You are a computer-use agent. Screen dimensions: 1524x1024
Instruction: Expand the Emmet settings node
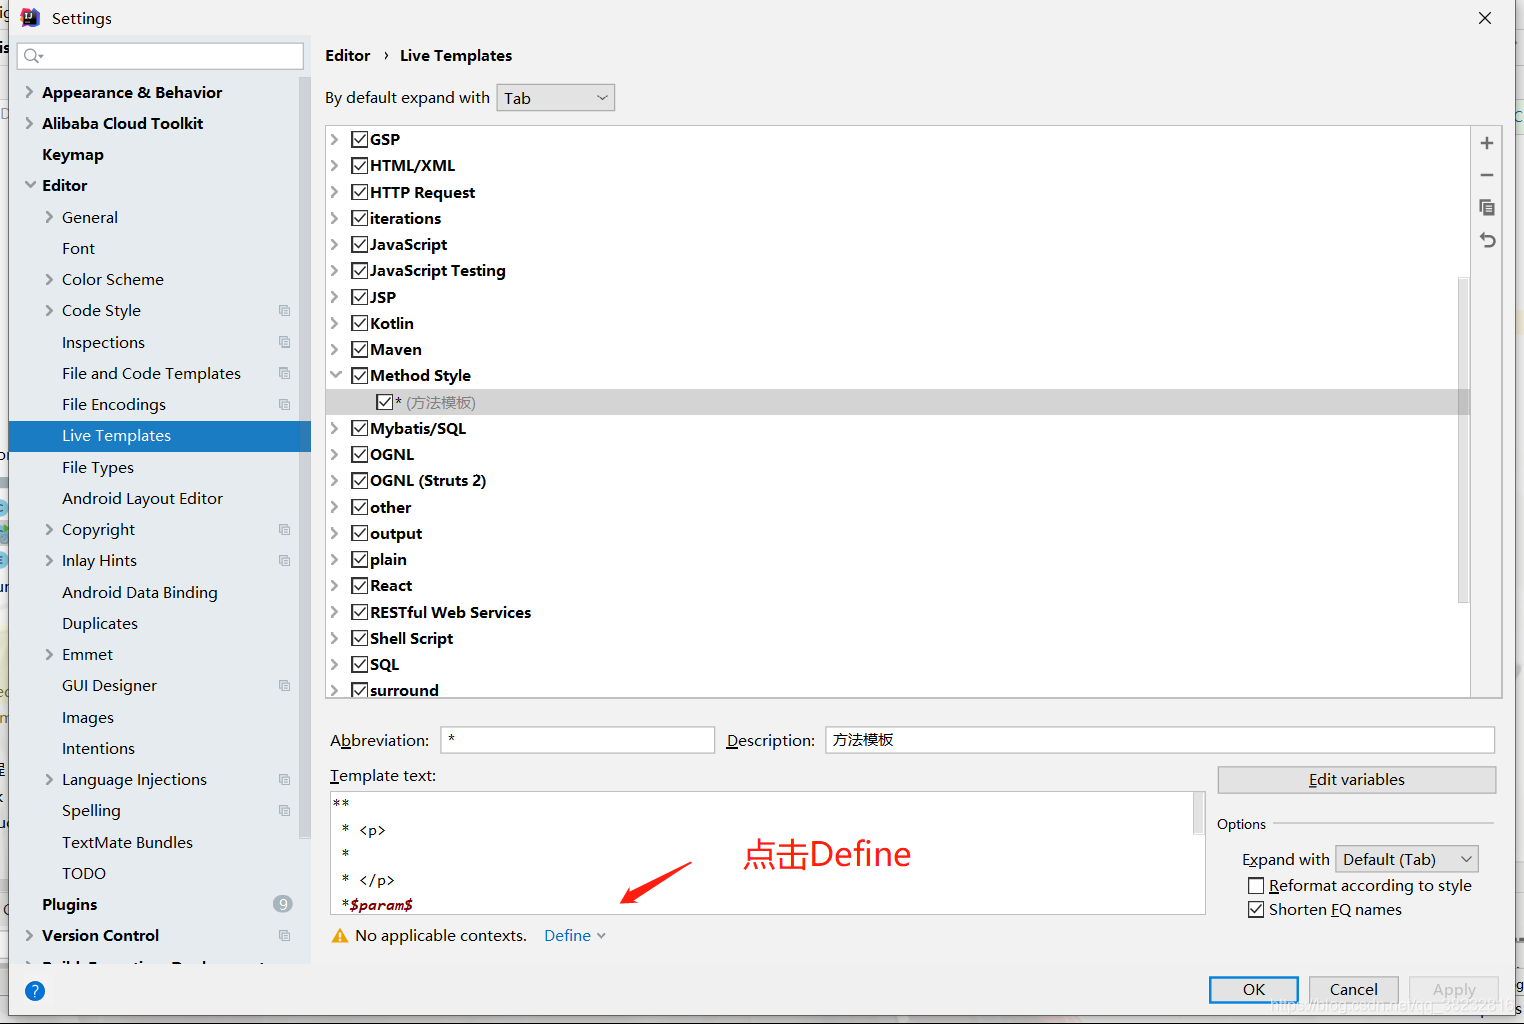[x=49, y=654]
